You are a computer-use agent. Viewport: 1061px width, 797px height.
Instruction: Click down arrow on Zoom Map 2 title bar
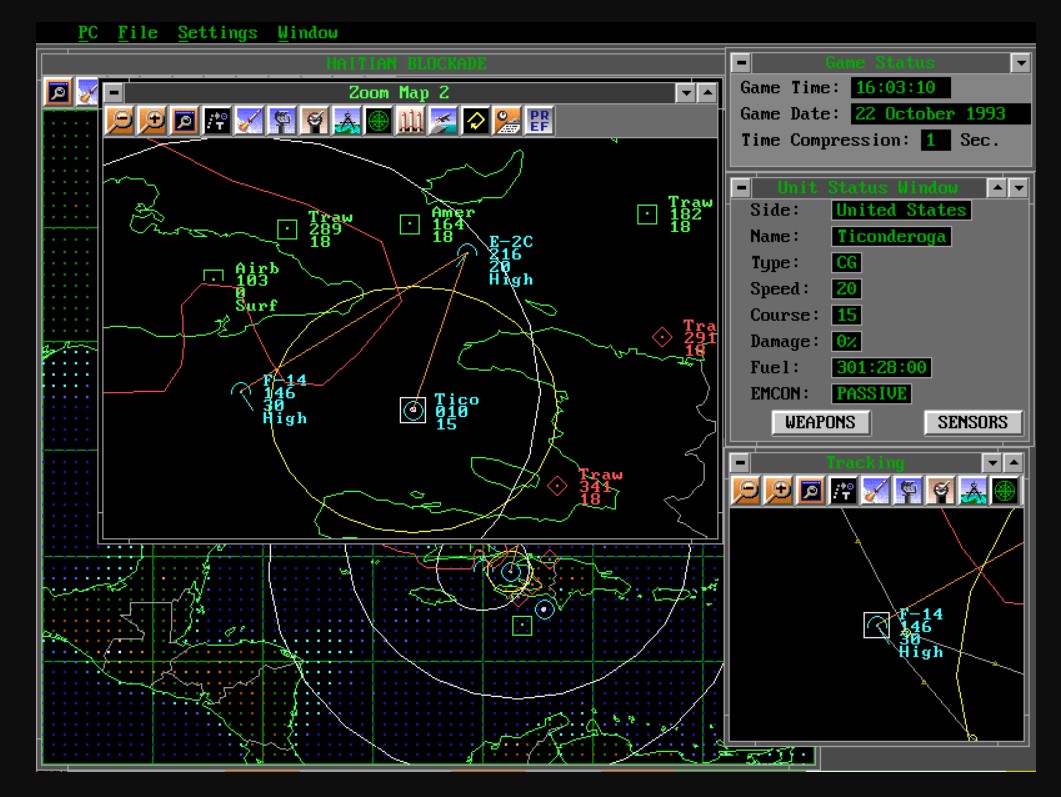point(686,93)
